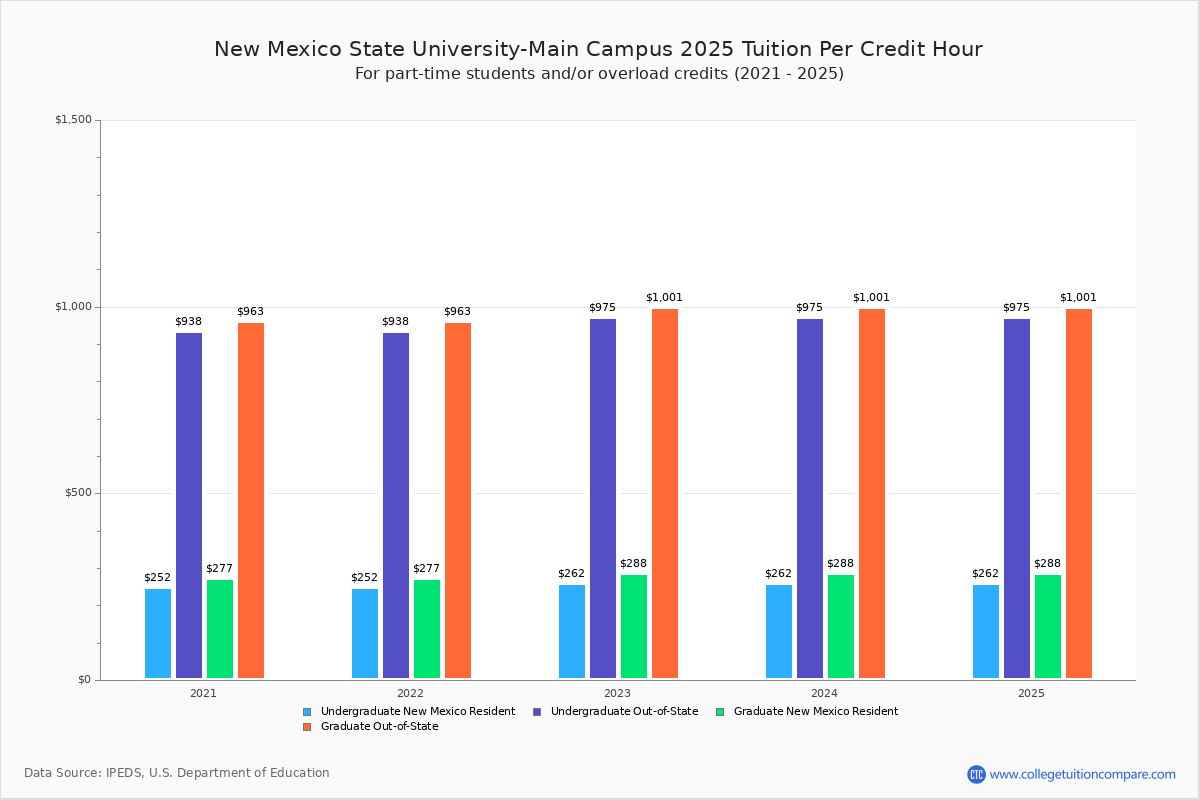Click the 2025 graduate resident $288 bar
1200x800 pixels.
click(1048, 626)
